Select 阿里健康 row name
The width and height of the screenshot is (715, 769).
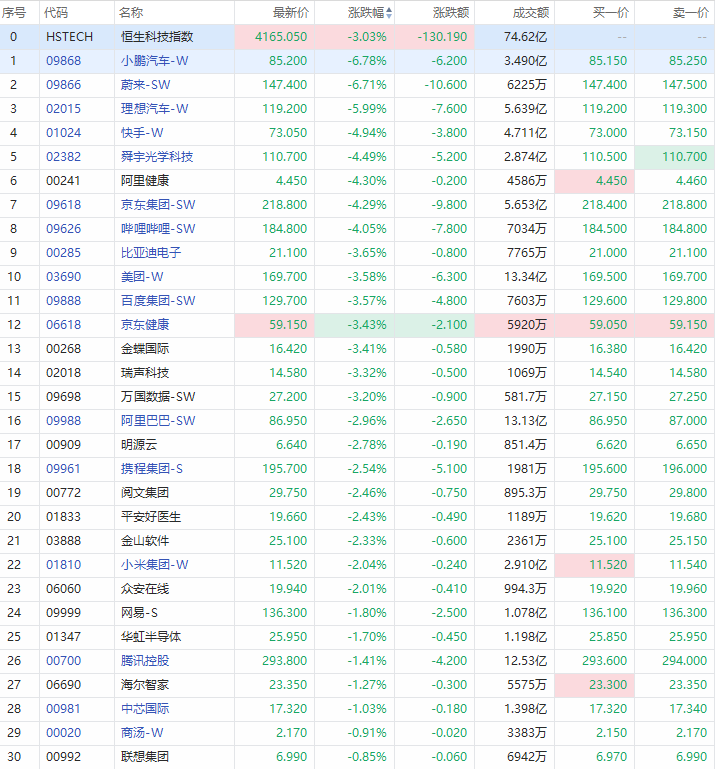(x=145, y=181)
